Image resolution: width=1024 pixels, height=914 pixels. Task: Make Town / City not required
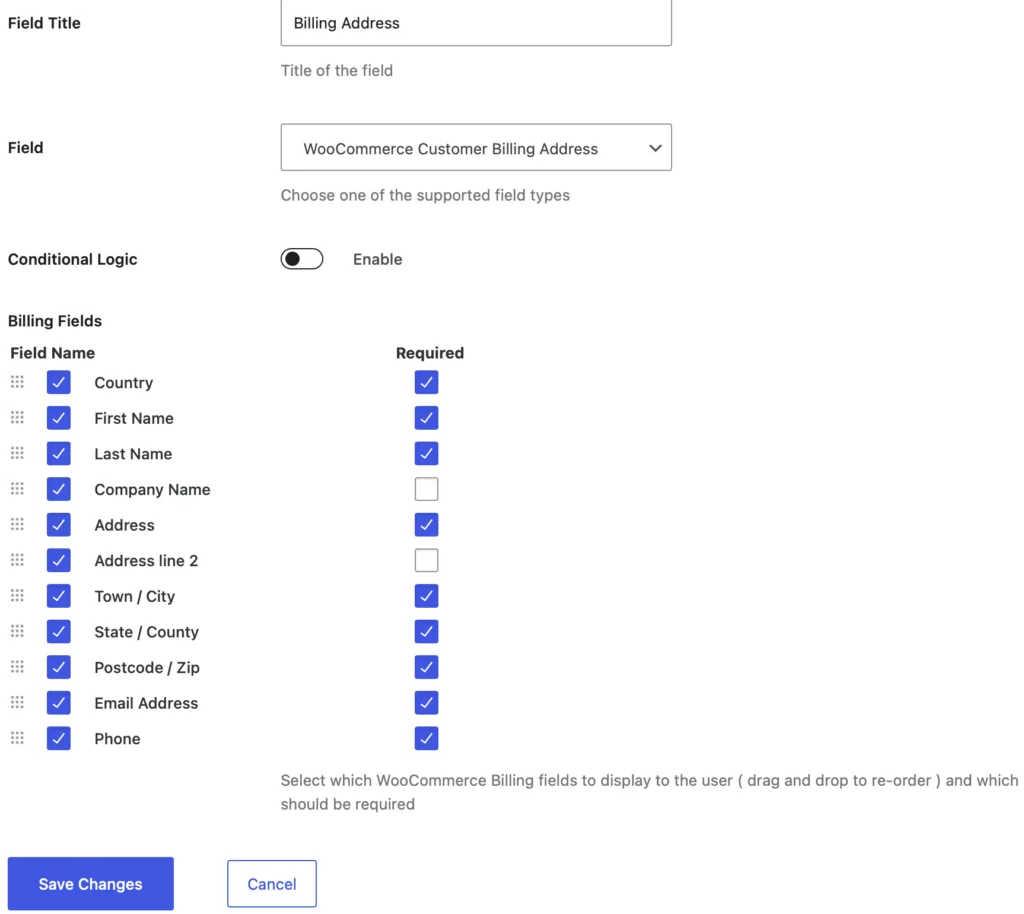pos(426,596)
